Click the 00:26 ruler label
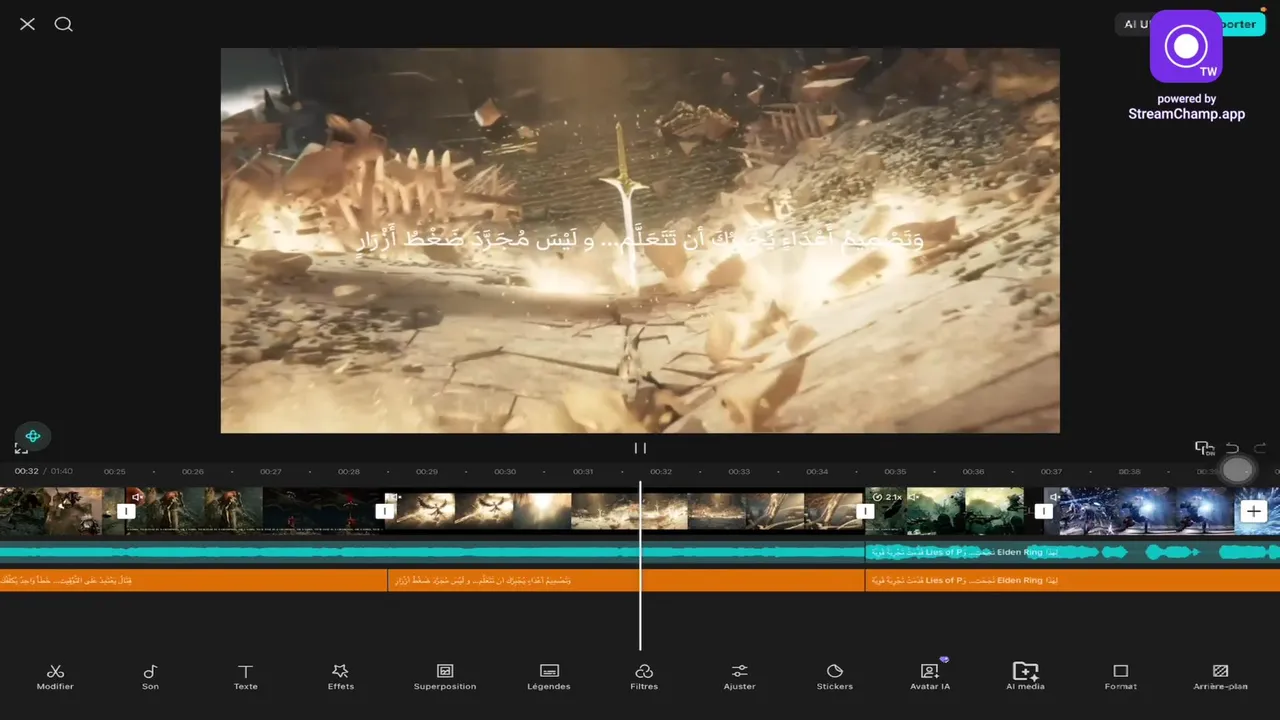Screen dimensions: 1280x720 (193, 471)
